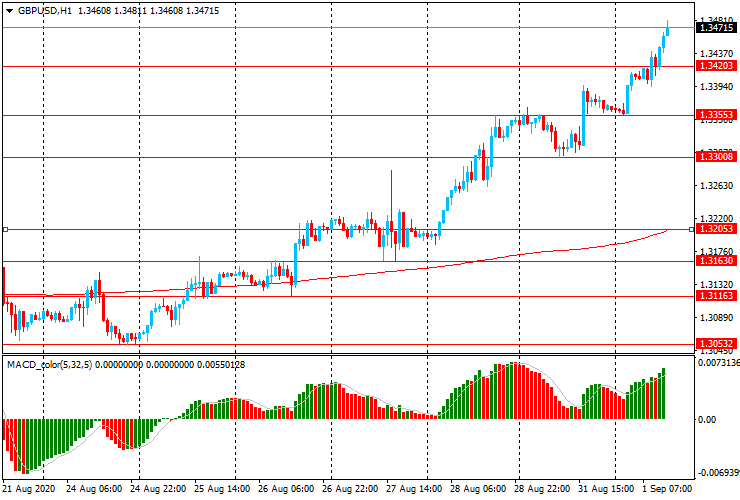Click the 24 Aug 22:00 time label
The image size is (740, 500).
coord(158,488)
